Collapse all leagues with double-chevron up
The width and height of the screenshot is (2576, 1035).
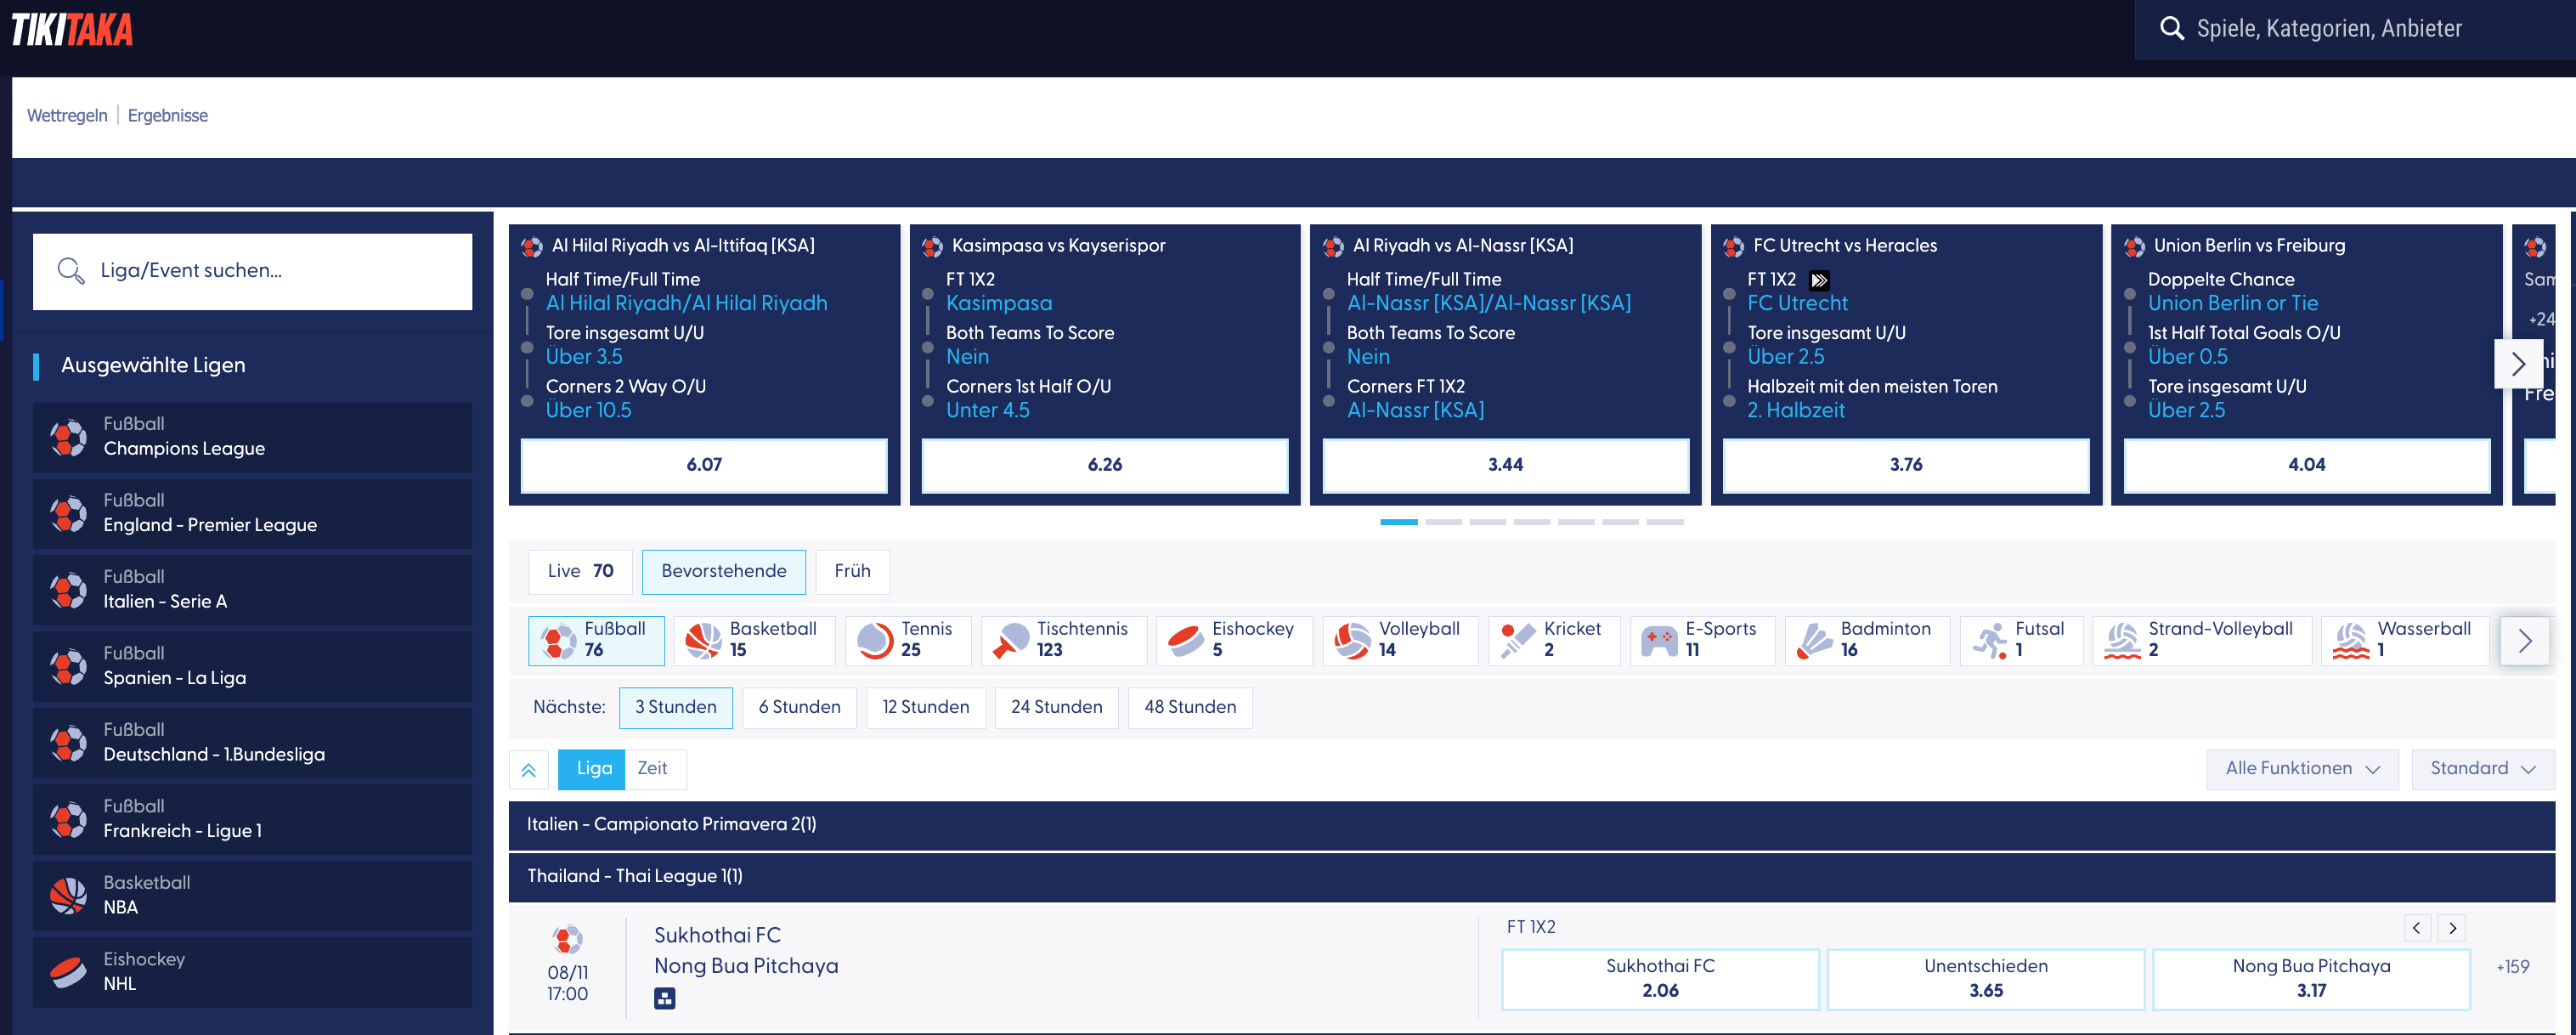point(528,769)
